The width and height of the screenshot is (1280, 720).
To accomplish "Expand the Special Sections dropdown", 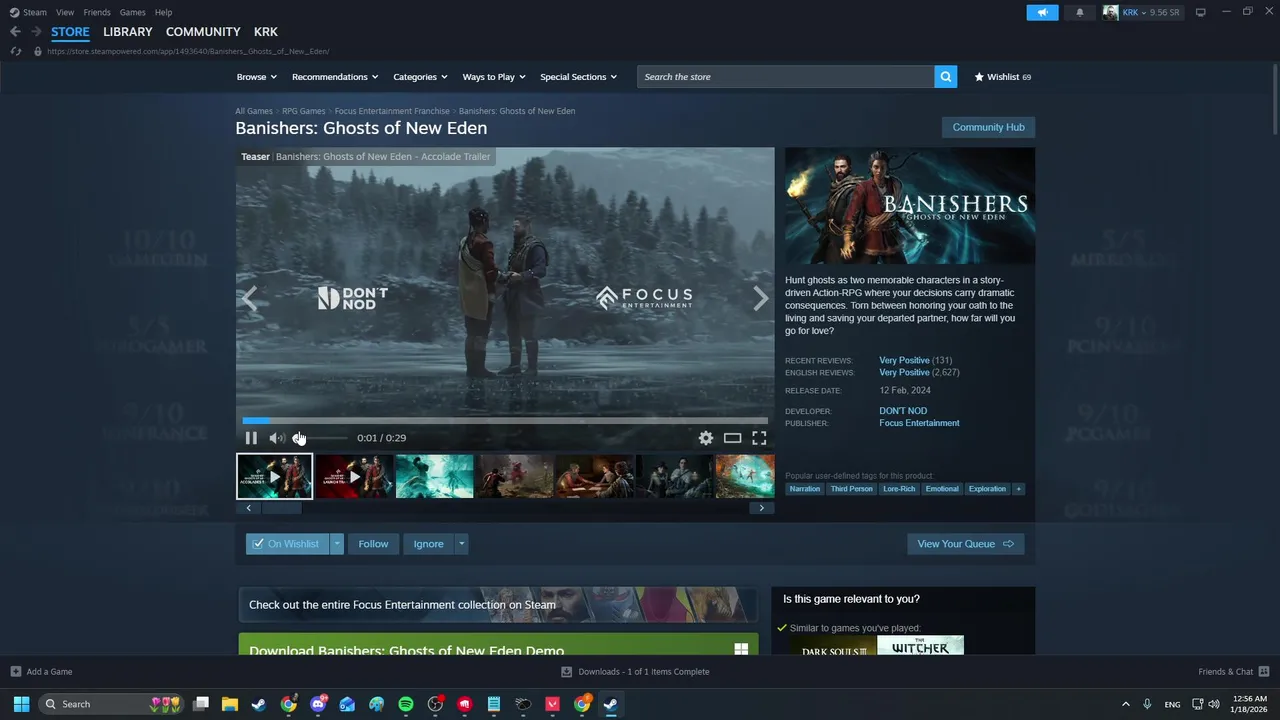I will (x=579, y=77).
